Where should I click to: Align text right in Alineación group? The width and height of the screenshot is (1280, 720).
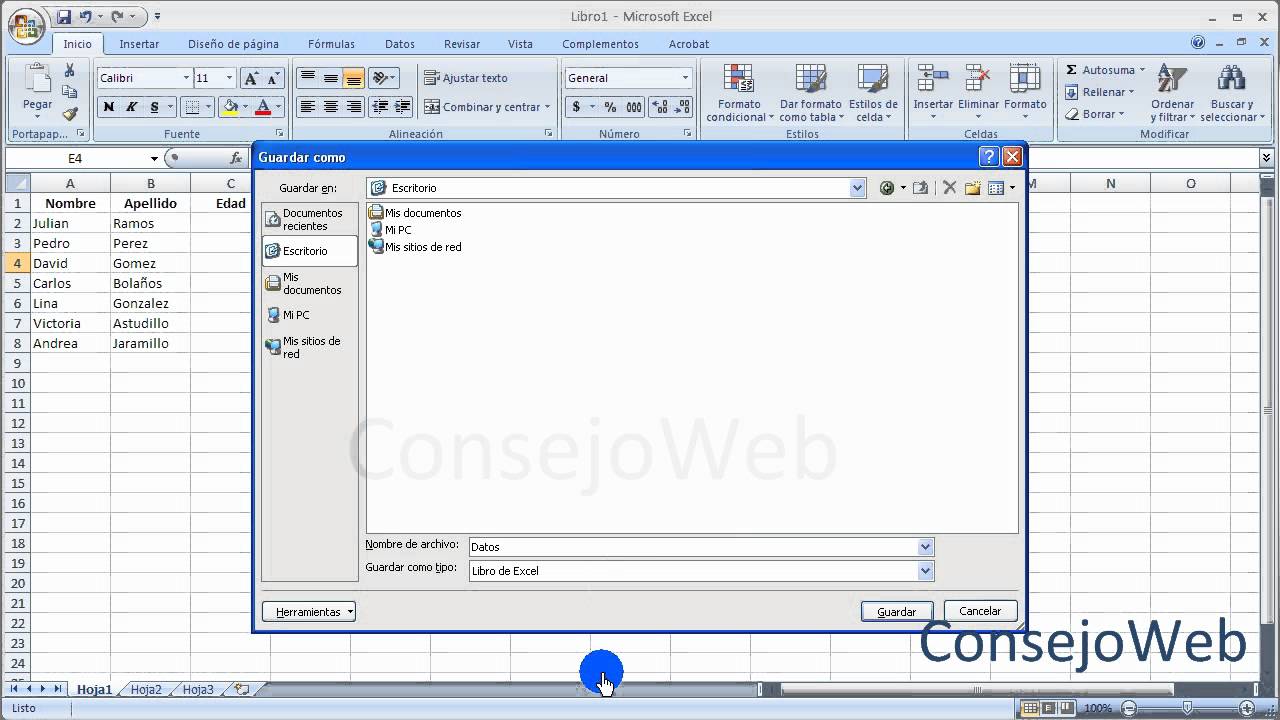[353, 107]
